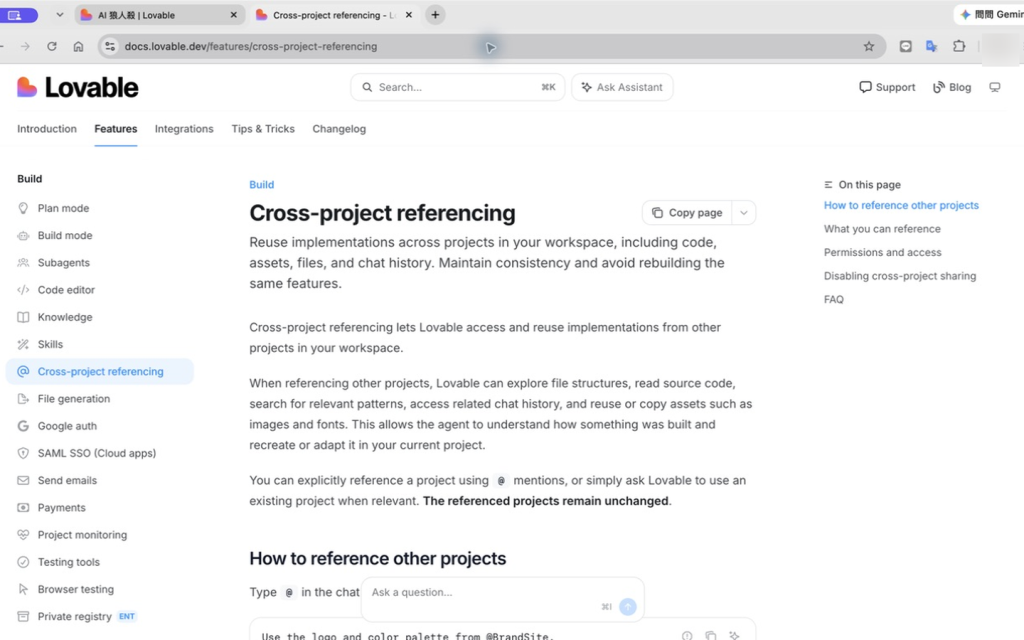
Task: Click the search magnifier icon
Action: (x=367, y=88)
